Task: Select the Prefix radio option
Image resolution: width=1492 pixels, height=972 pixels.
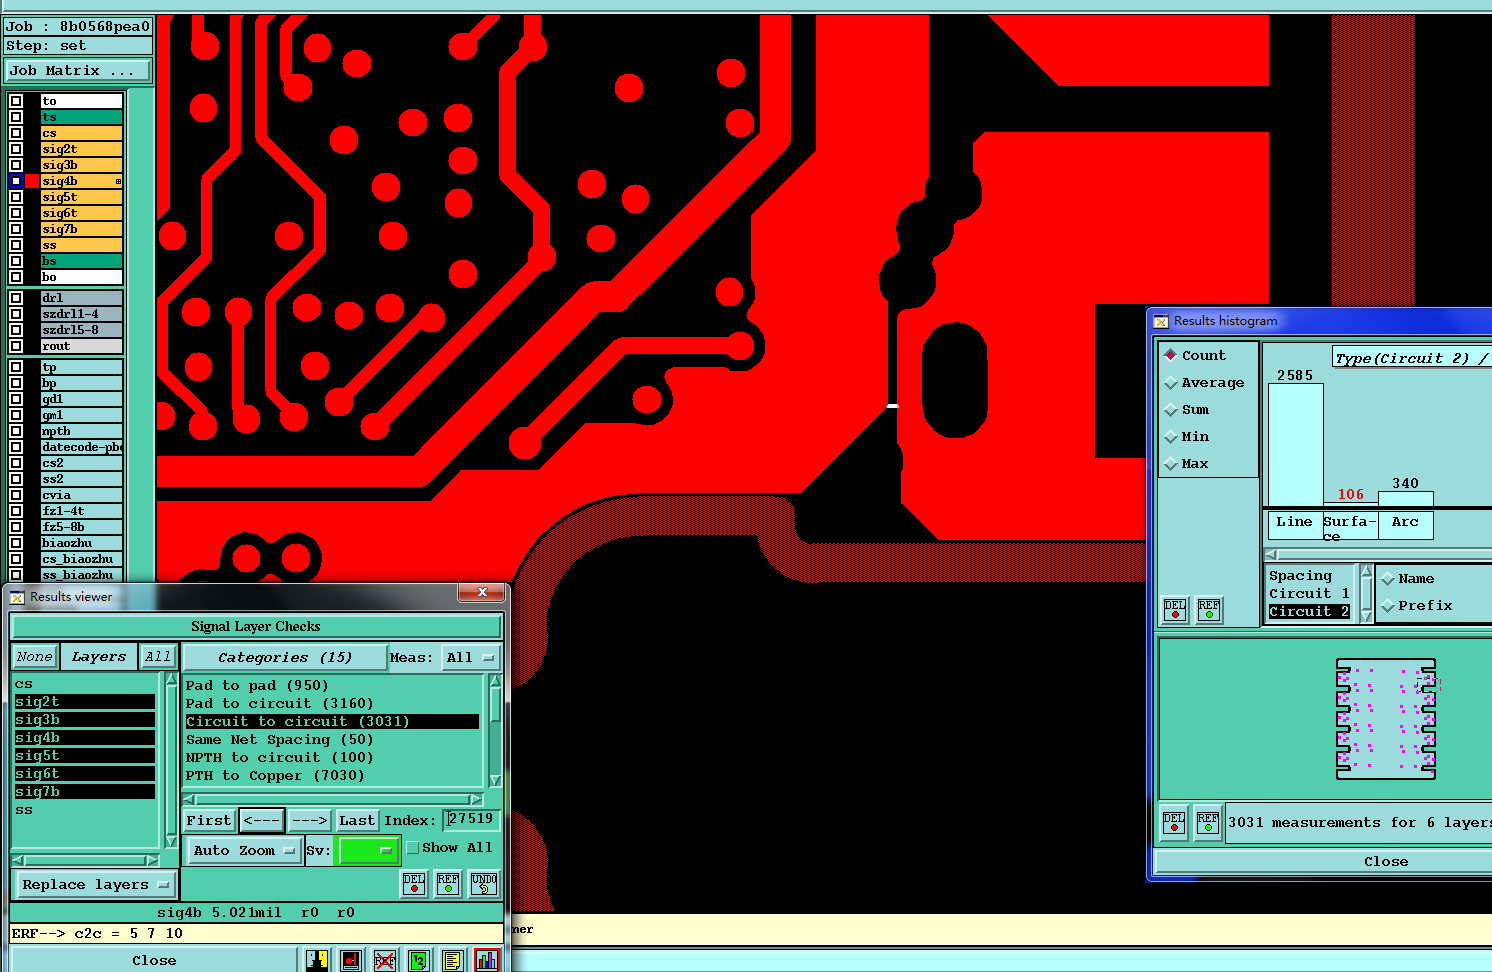Action: click(1387, 606)
